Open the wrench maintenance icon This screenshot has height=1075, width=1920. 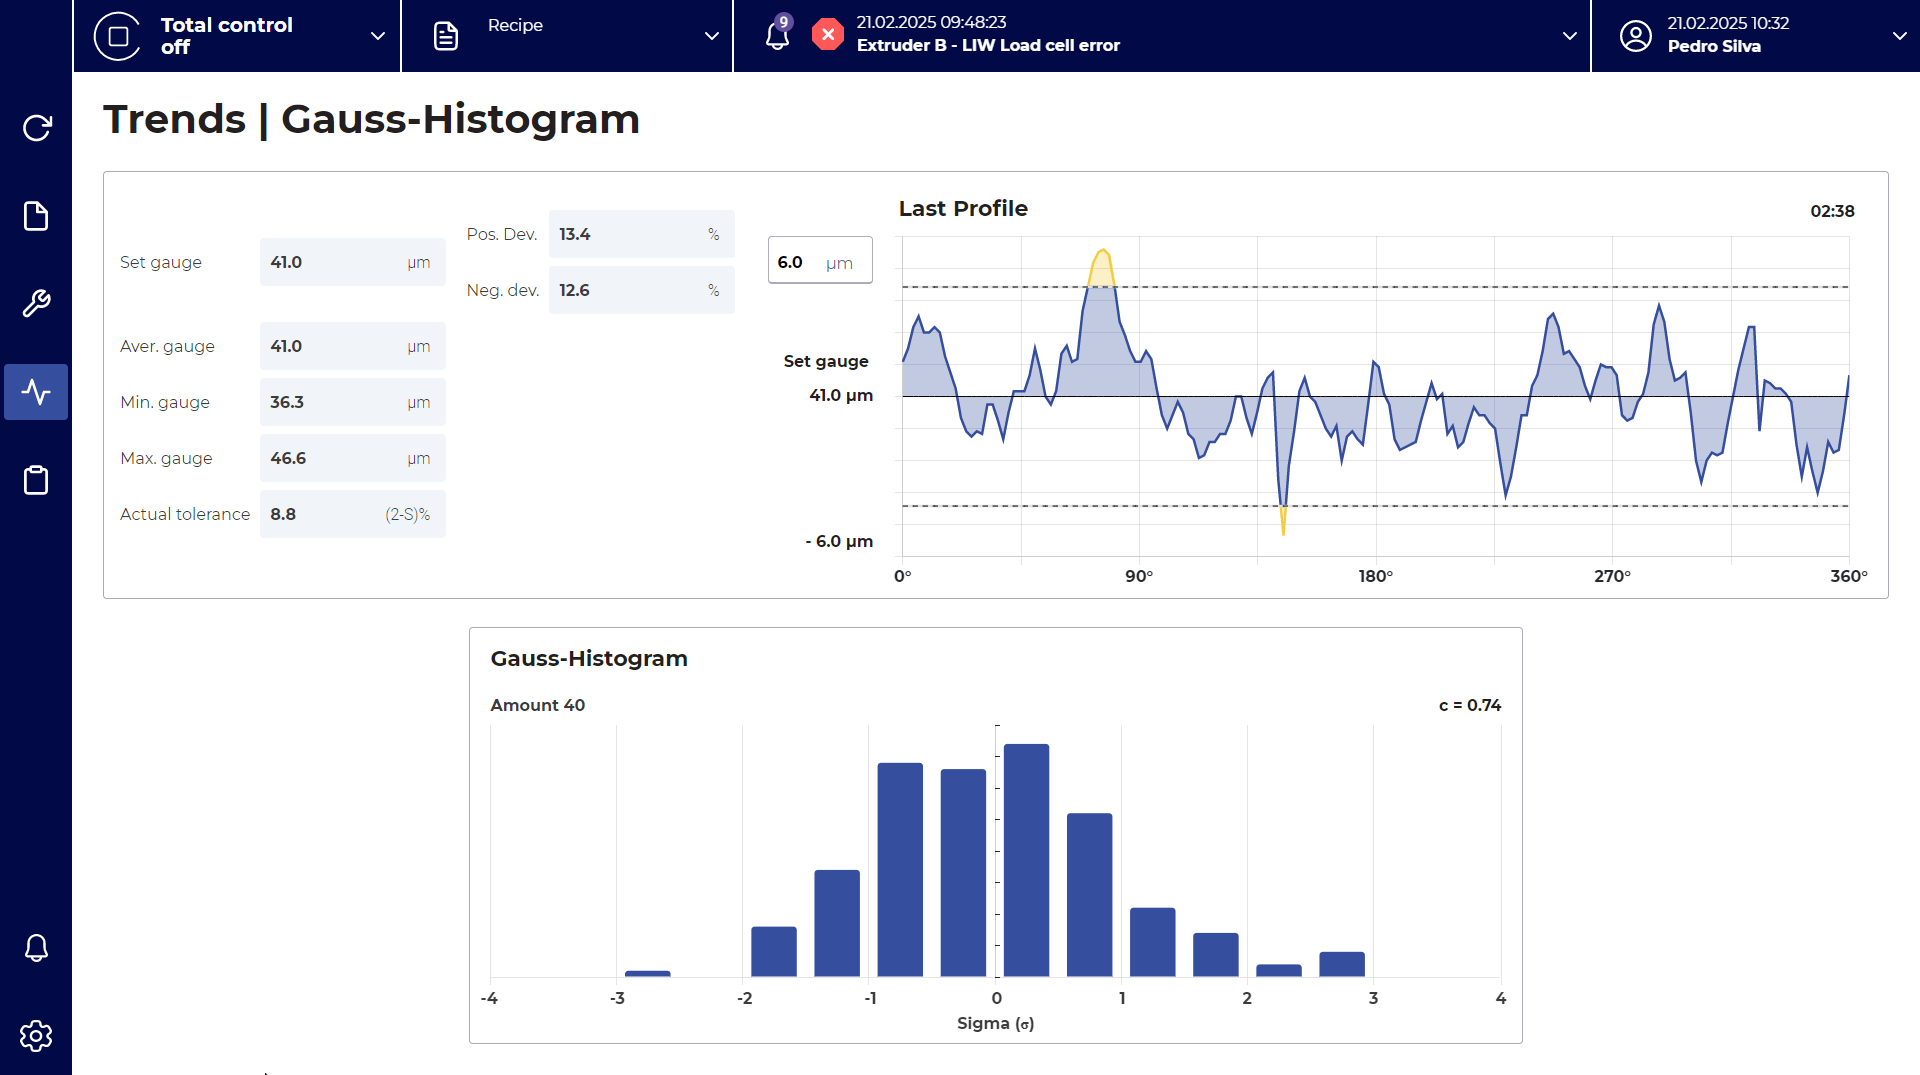coord(36,303)
